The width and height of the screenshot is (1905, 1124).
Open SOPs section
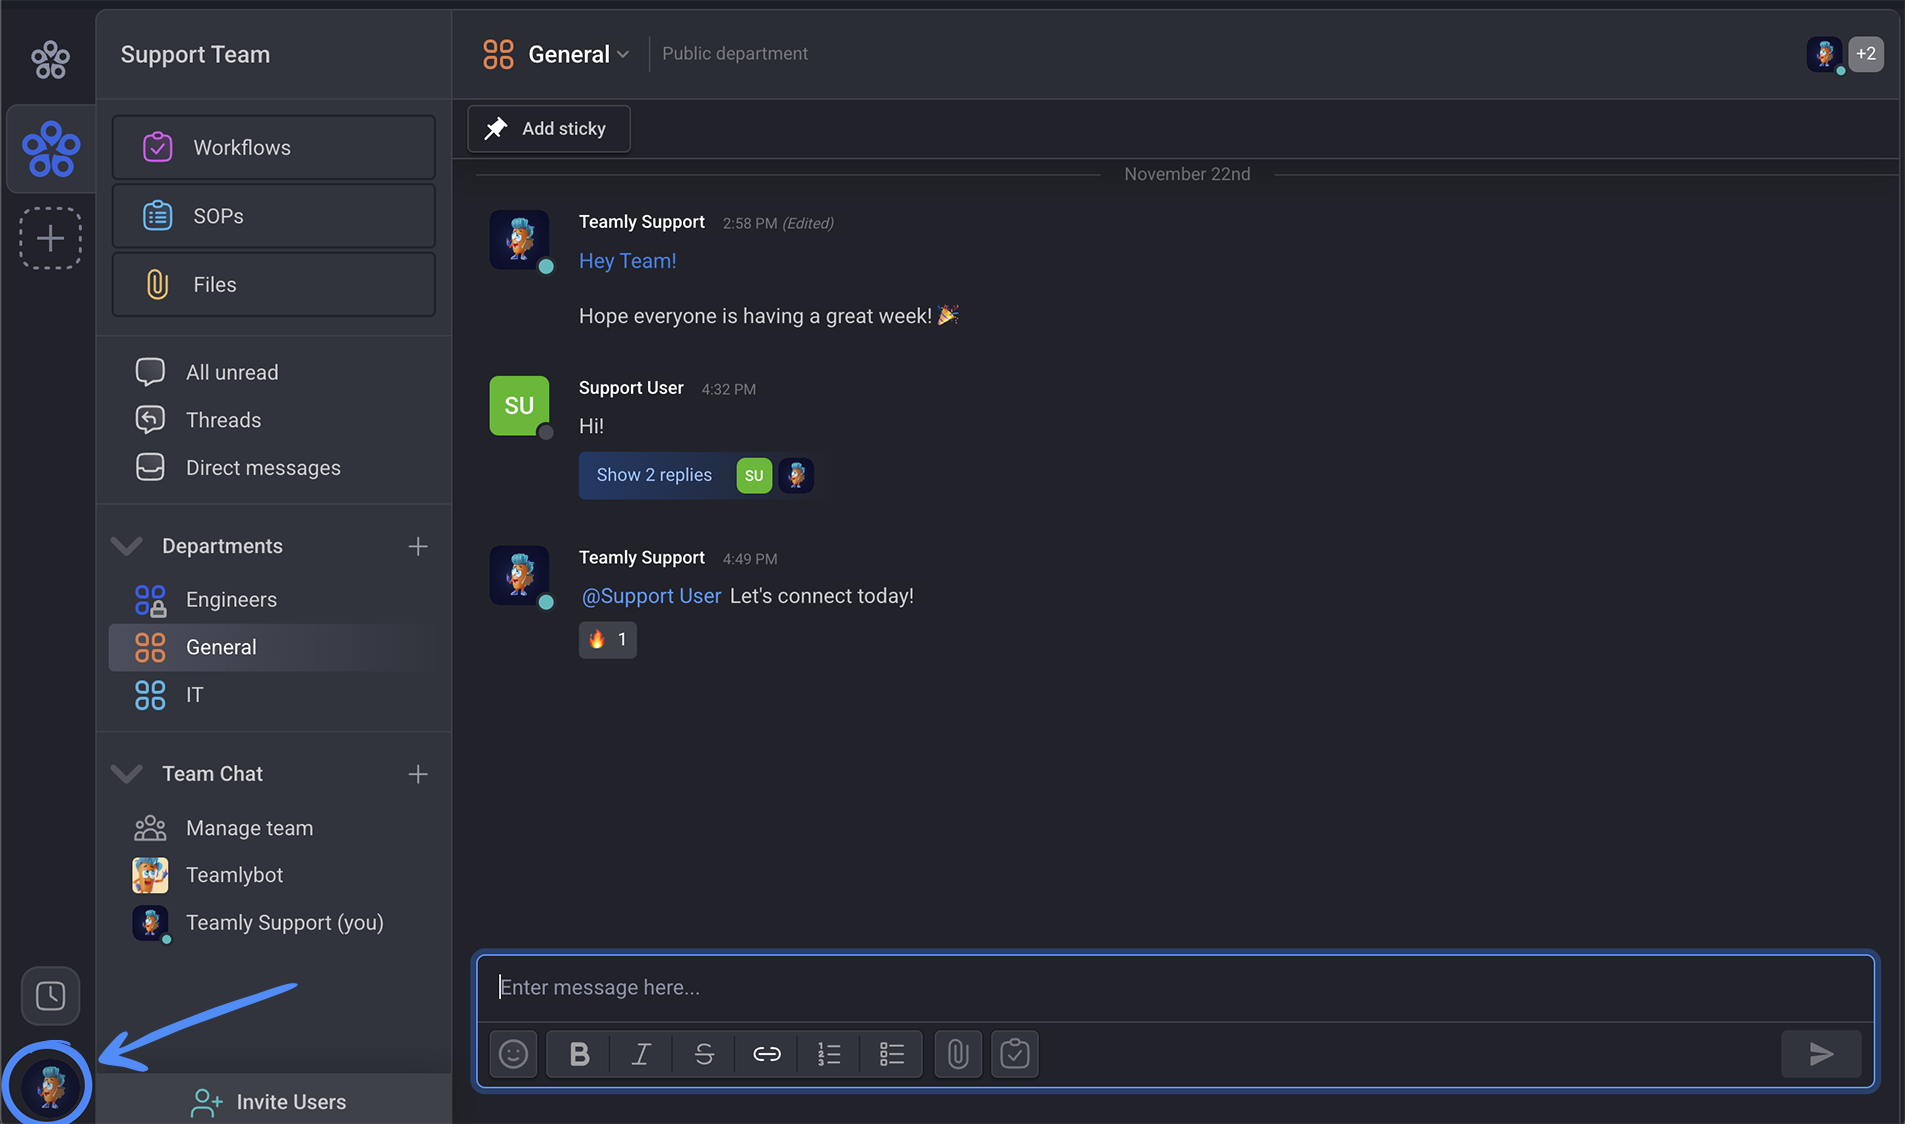273,216
